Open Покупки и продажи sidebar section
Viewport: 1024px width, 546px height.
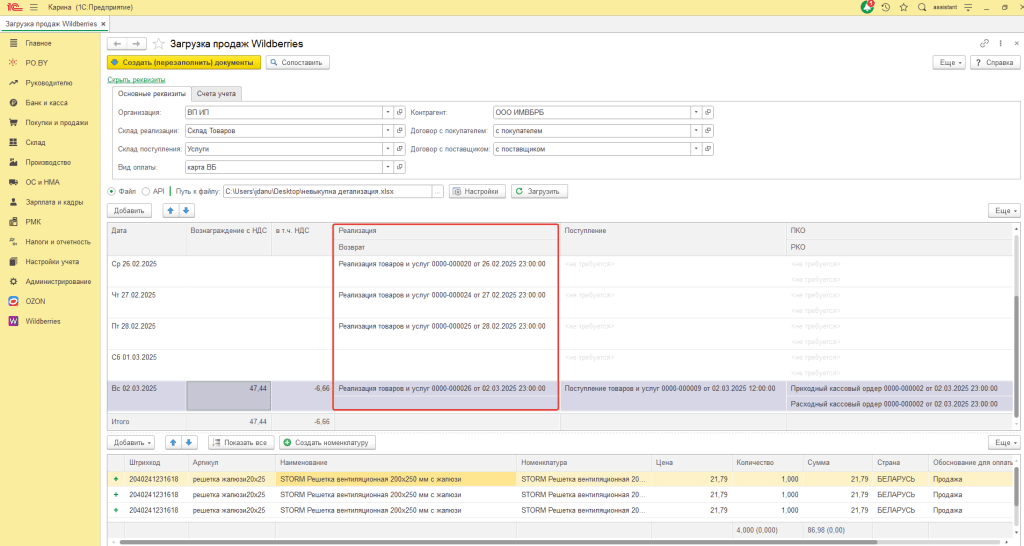tap(56, 123)
